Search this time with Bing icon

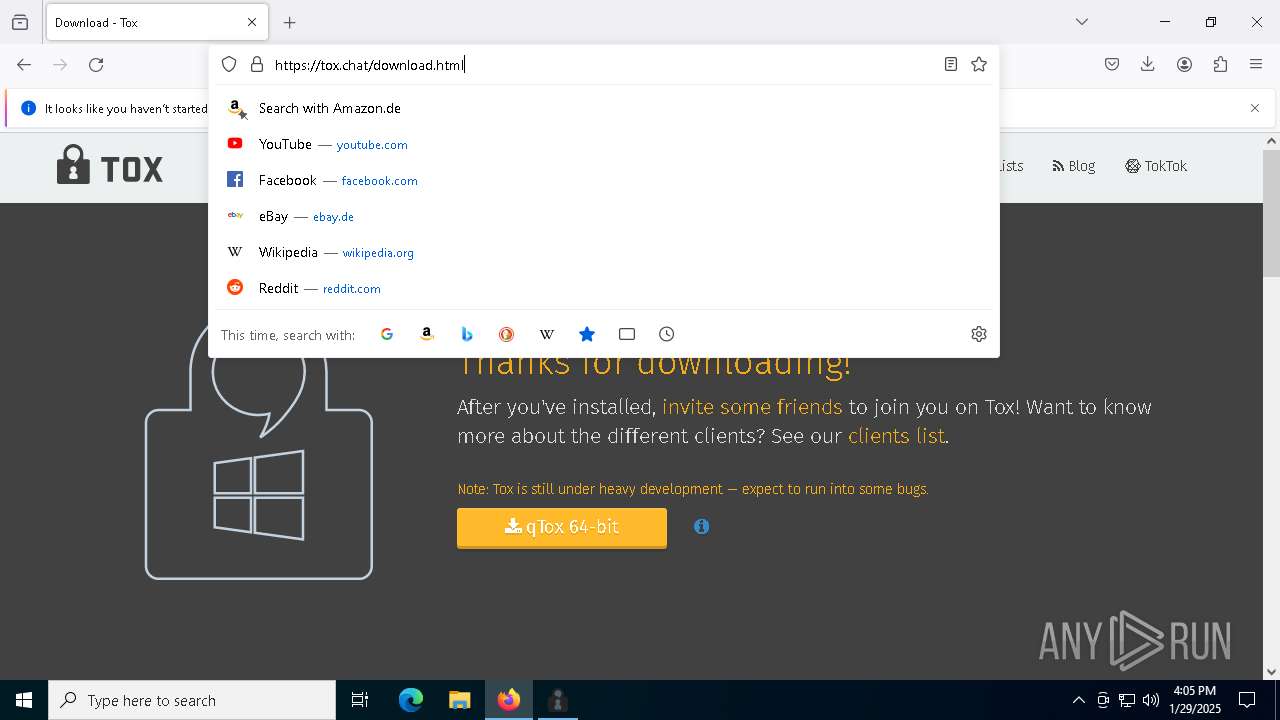[467, 334]
